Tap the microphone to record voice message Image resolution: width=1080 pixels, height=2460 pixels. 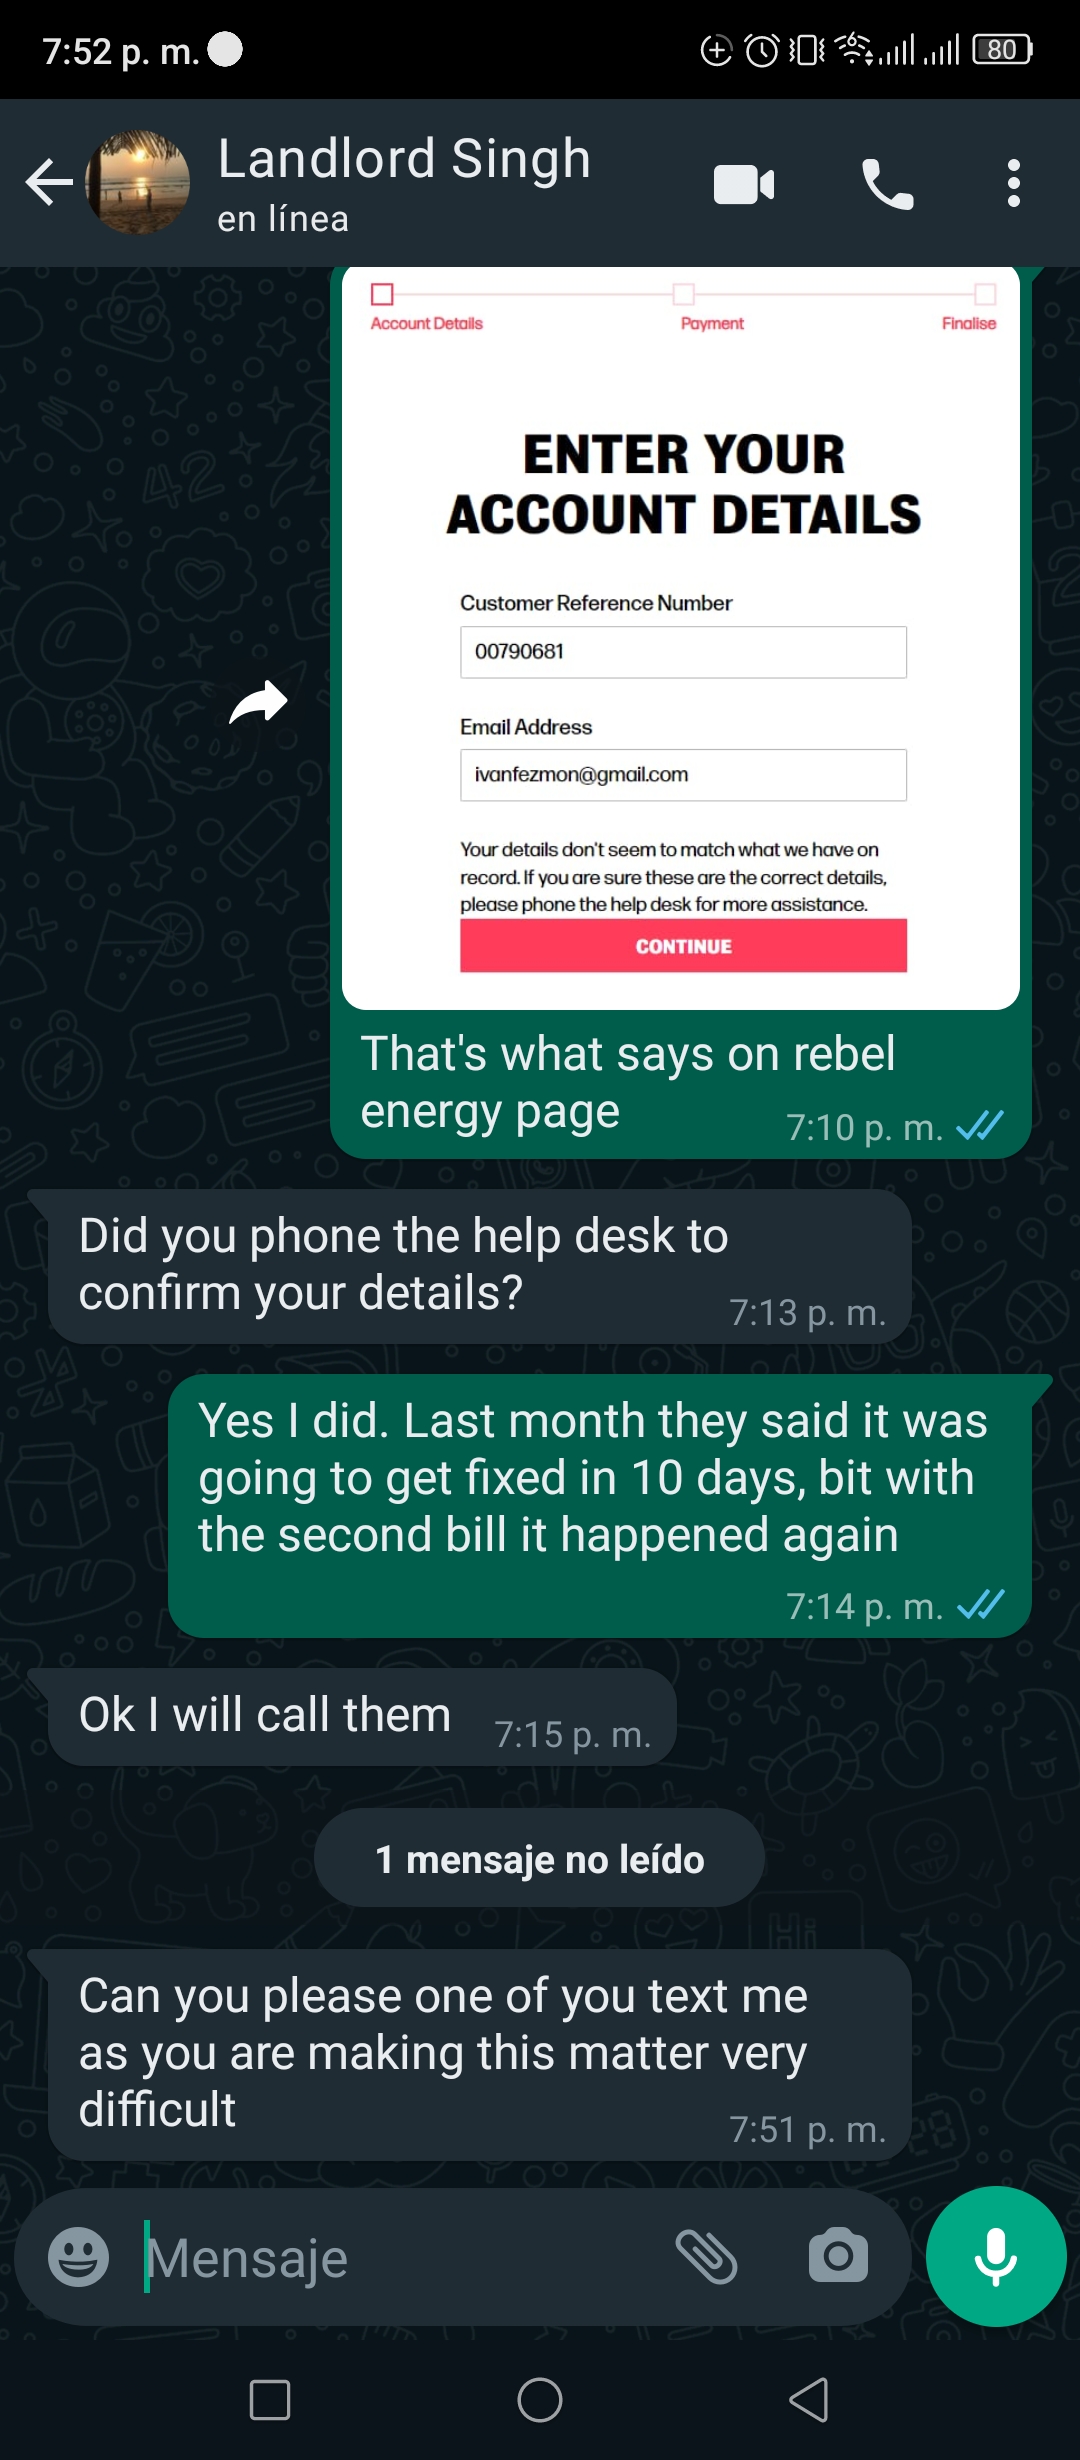click(996, 2256)
